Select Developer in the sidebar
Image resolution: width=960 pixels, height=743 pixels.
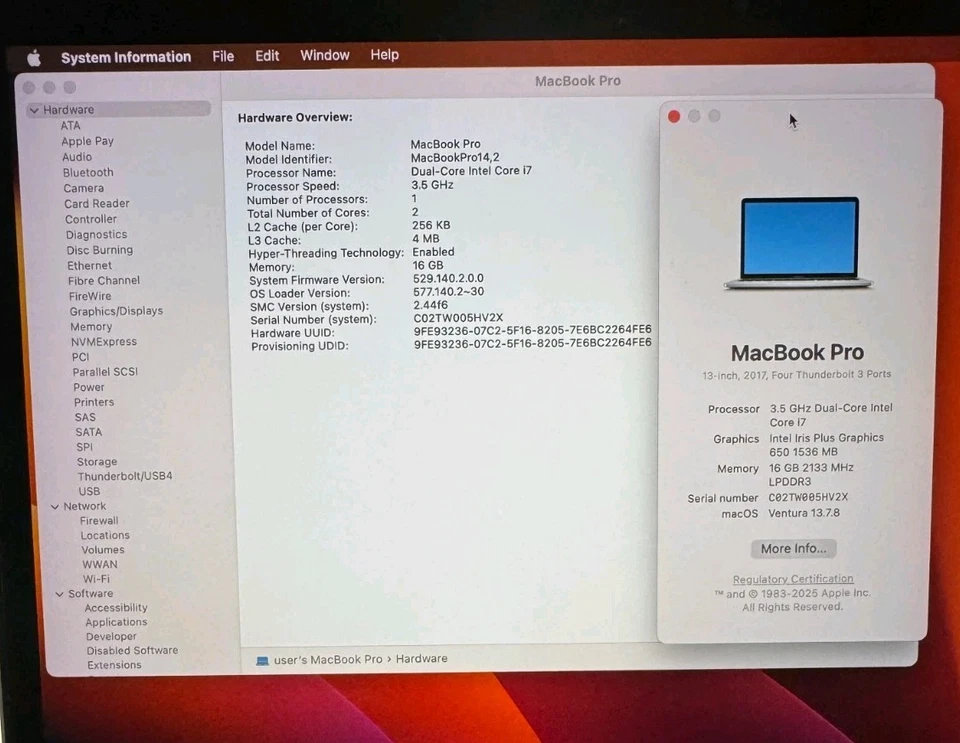pos(111,637)
